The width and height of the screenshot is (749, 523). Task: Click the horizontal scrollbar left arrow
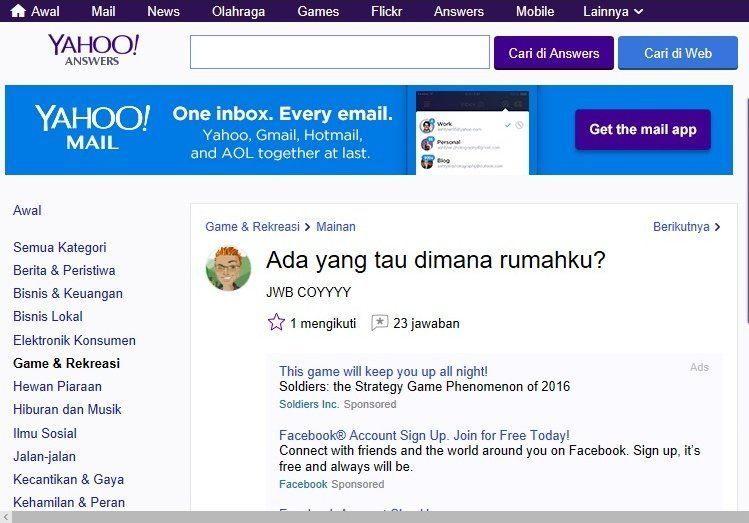pos(6,517)
